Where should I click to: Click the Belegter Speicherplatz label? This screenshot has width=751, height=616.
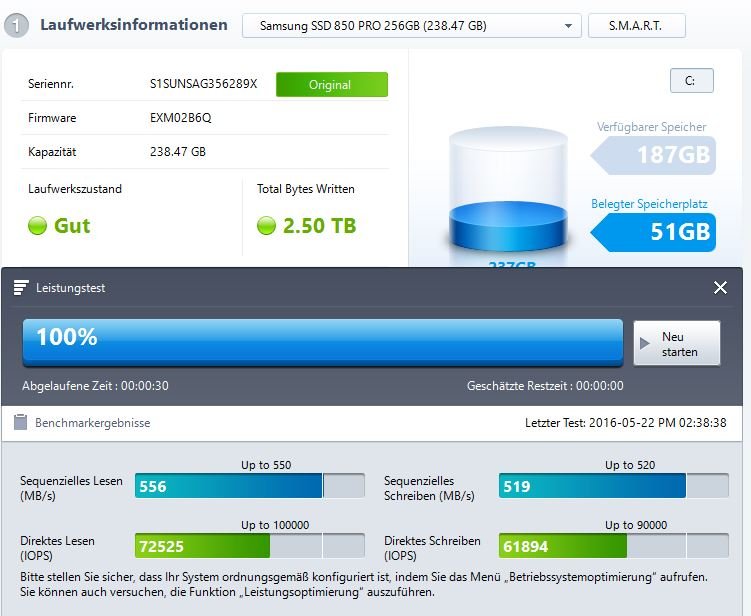click(649, 204)
